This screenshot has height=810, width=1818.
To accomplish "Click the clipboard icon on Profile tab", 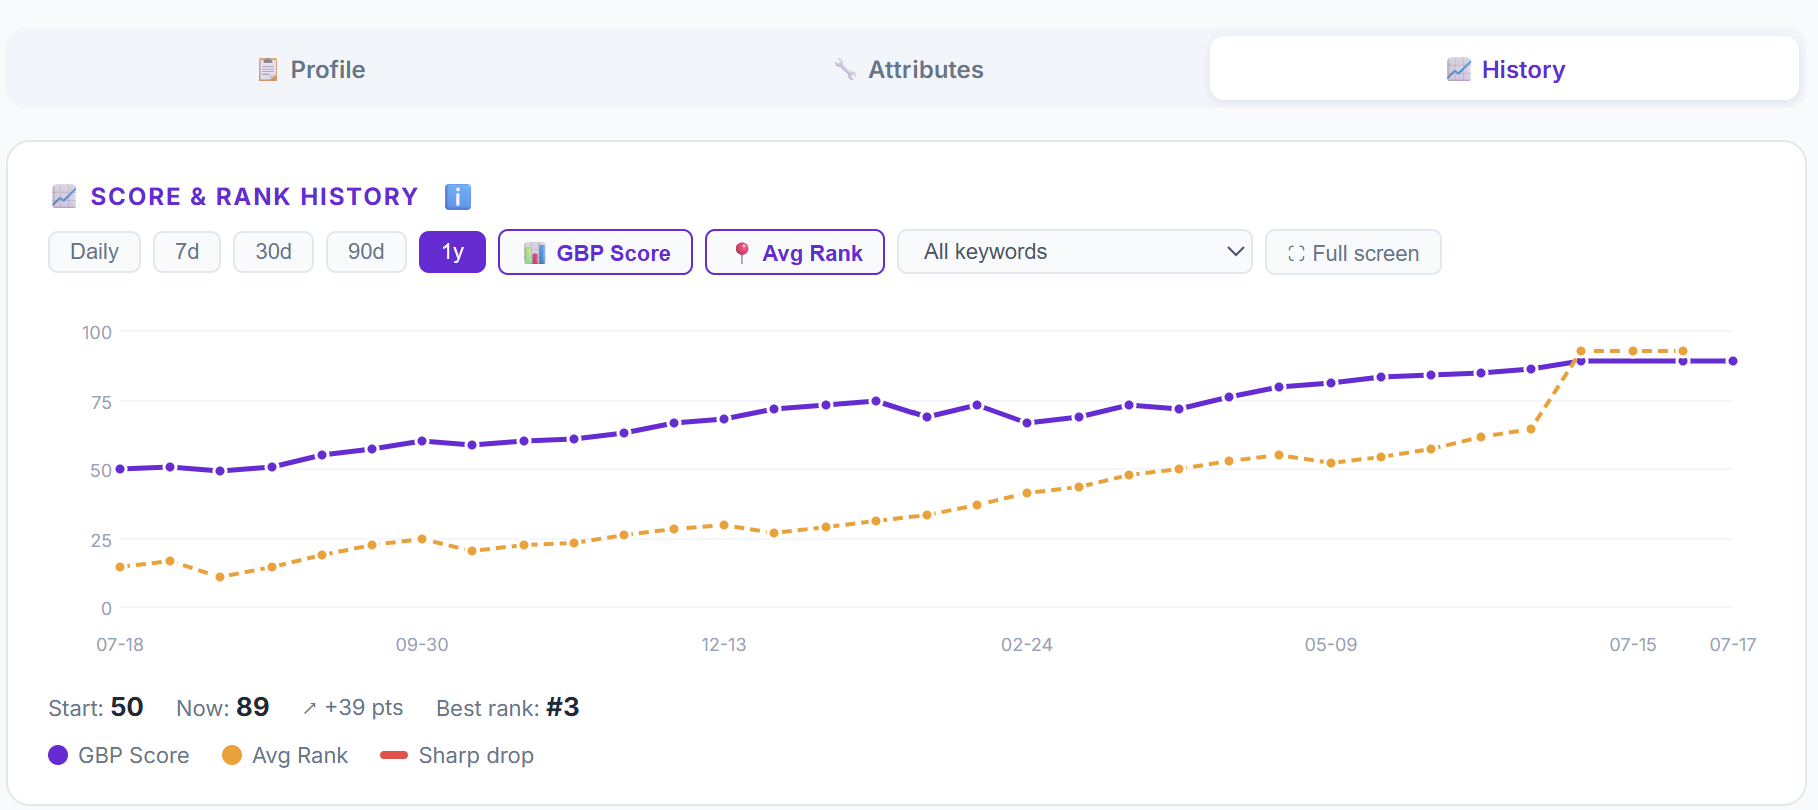I will click(x=268, y=69).
